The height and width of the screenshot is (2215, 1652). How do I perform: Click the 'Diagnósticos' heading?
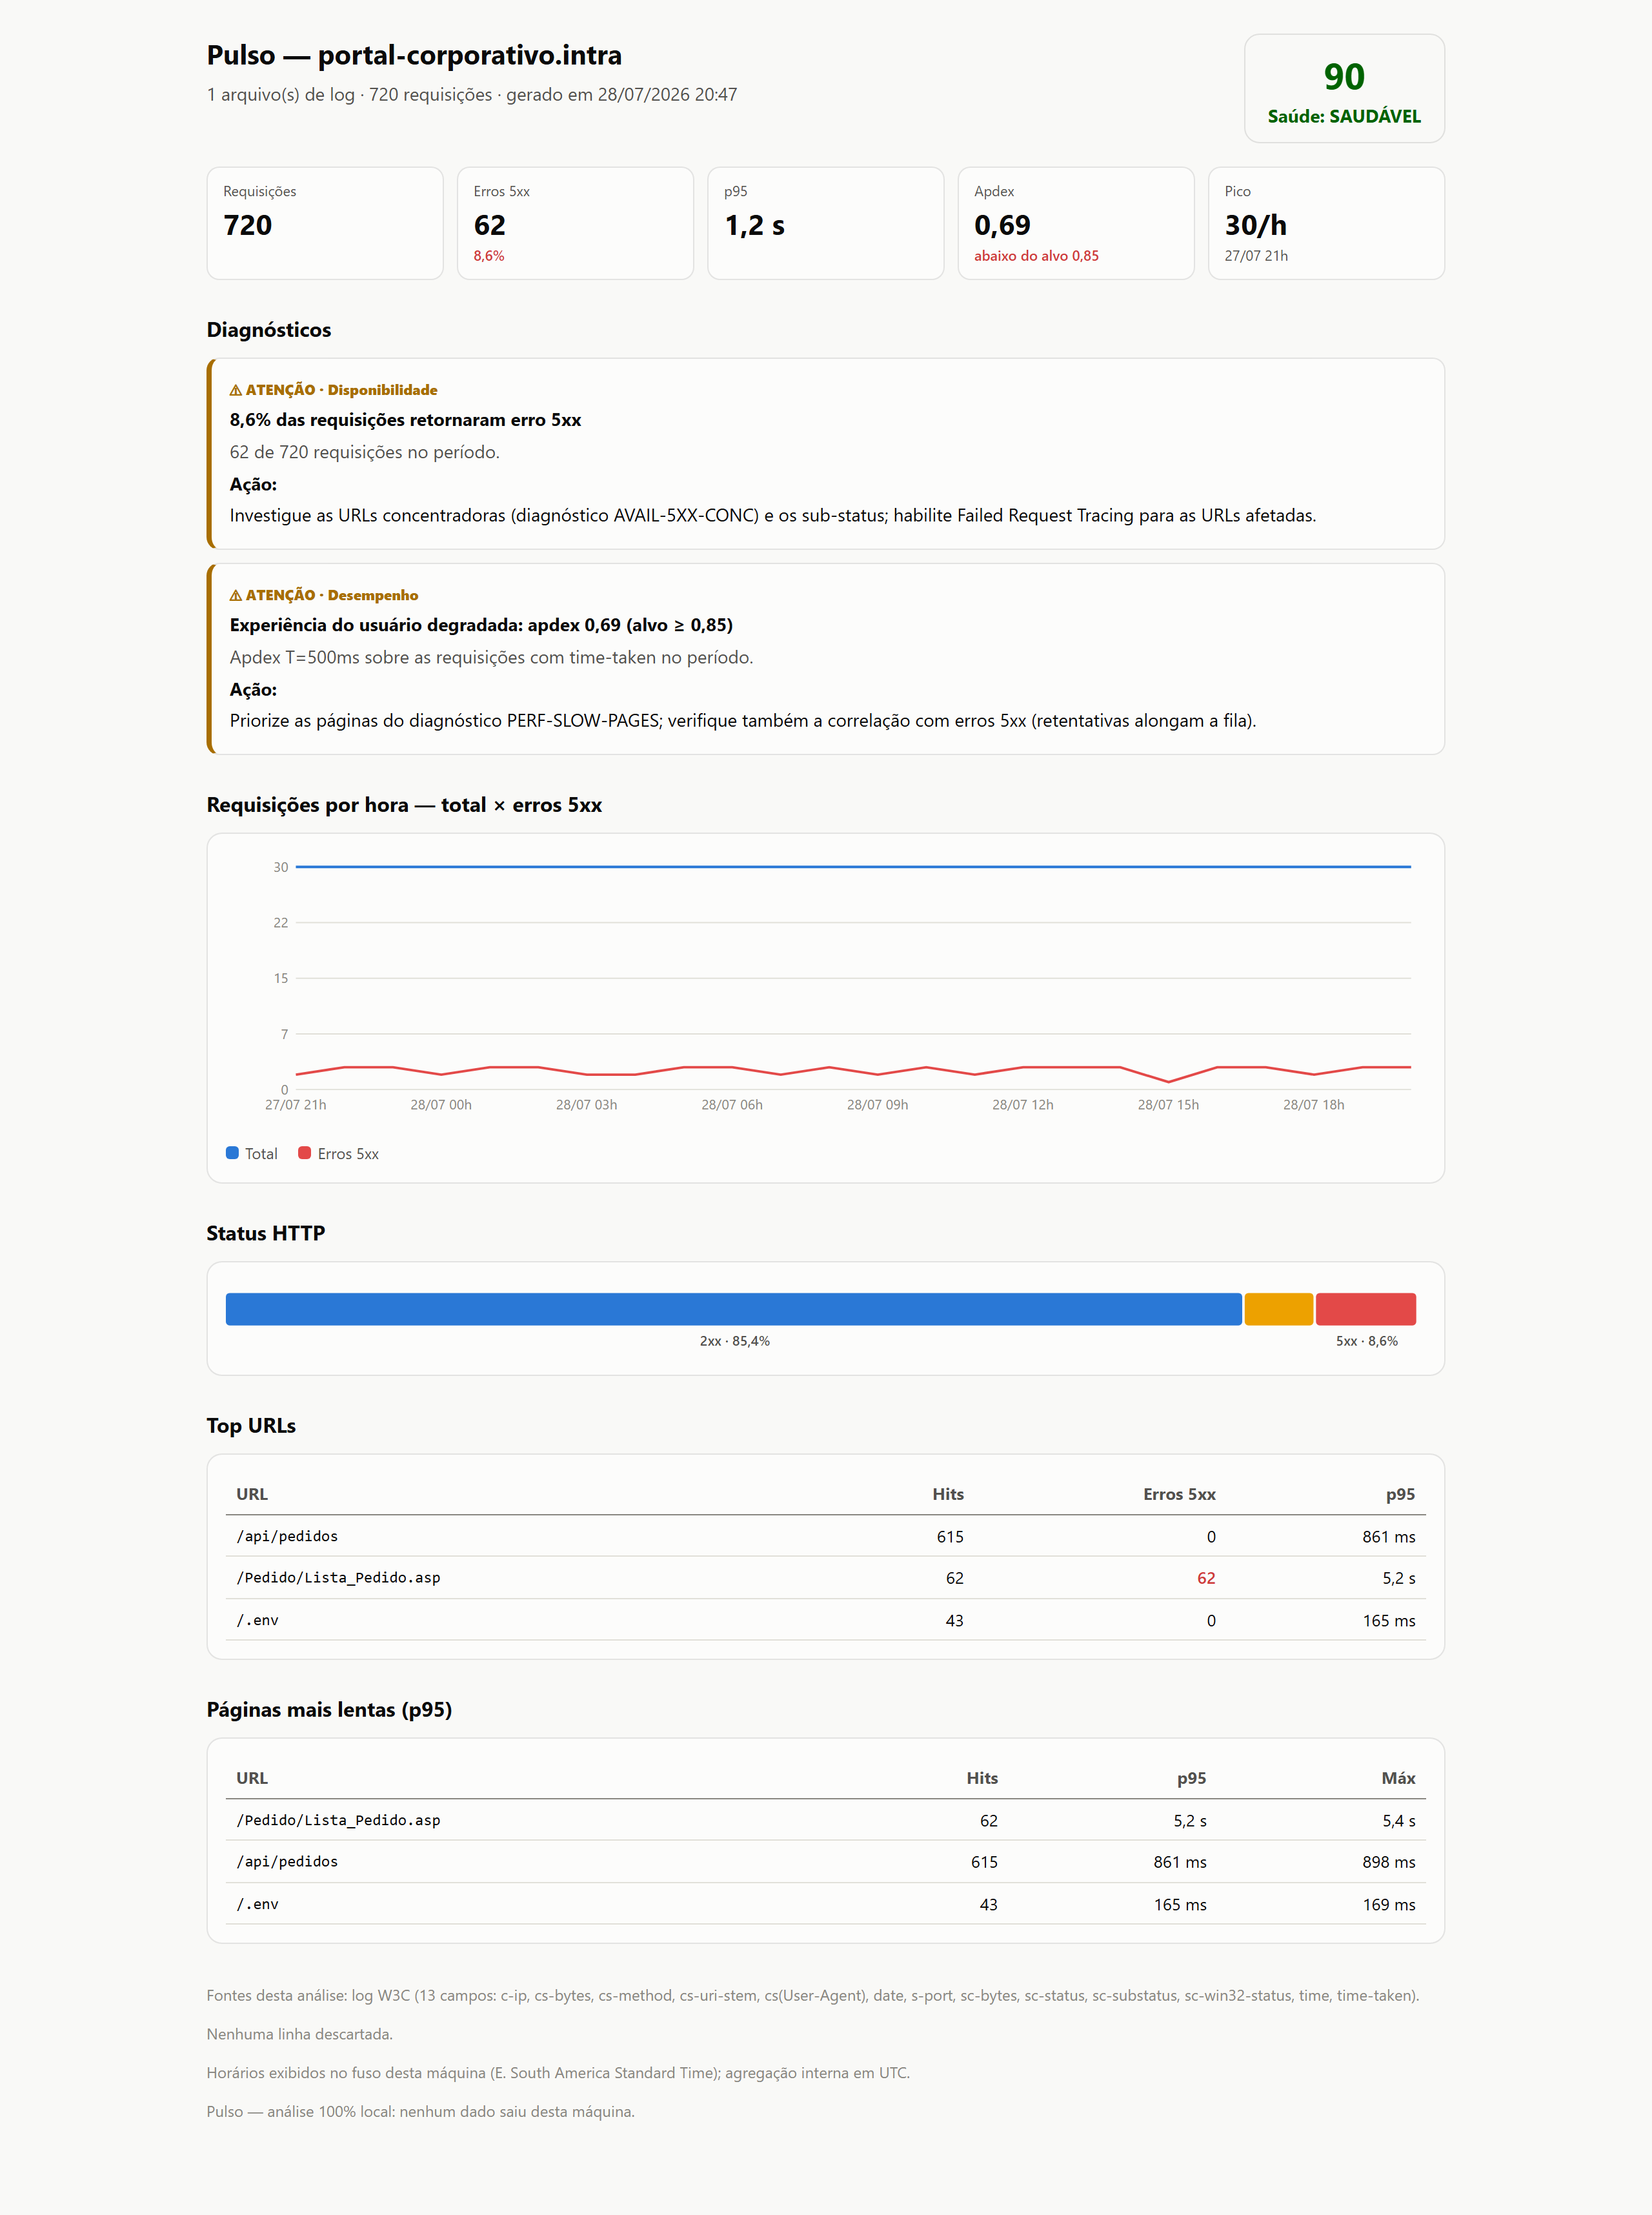coord(269,330)
